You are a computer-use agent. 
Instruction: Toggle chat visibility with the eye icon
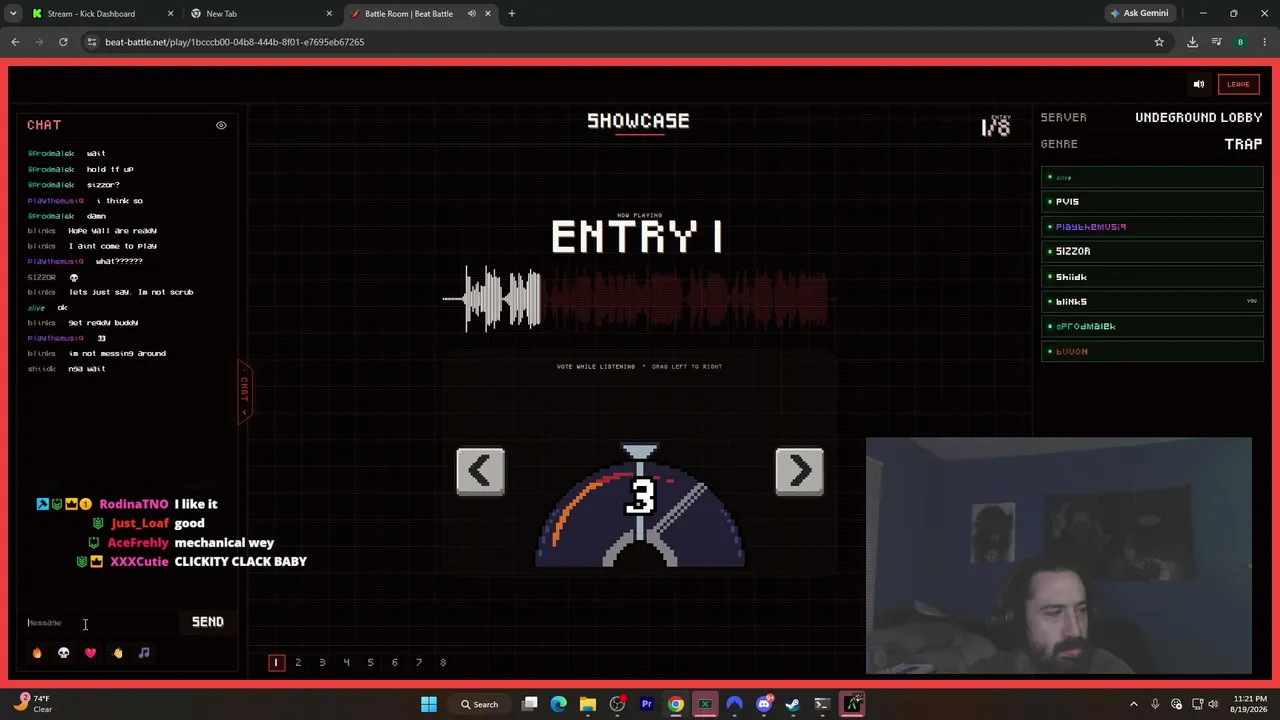click(x=221, y=125)
